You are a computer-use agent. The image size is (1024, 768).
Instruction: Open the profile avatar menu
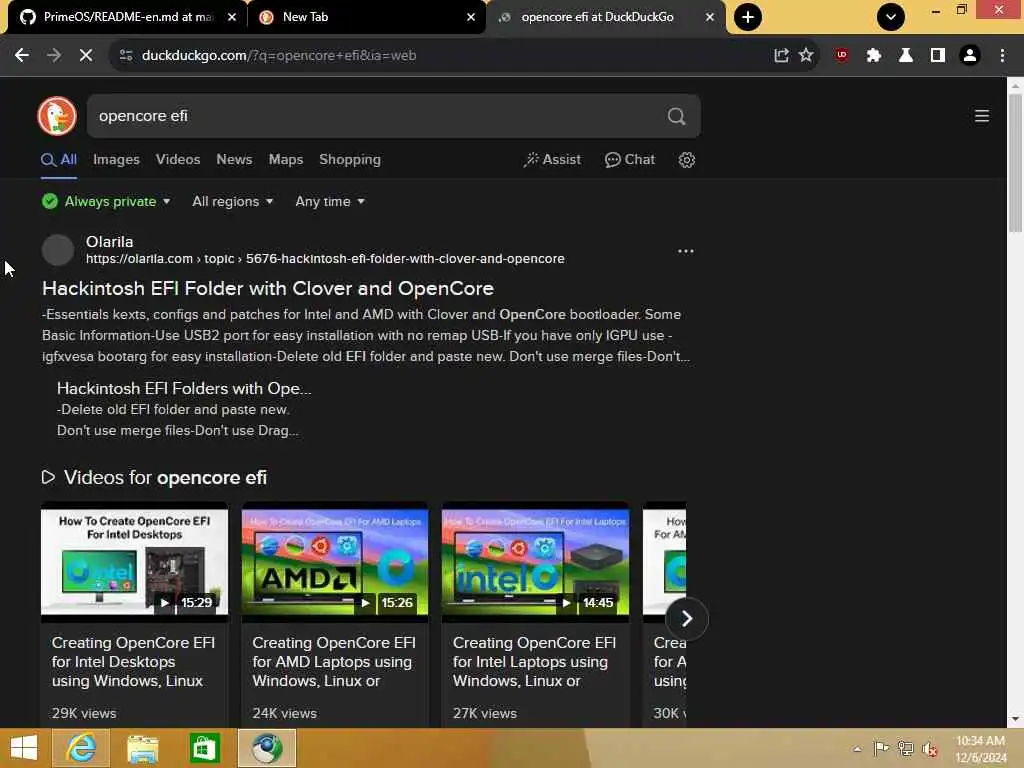pos(970,56)
